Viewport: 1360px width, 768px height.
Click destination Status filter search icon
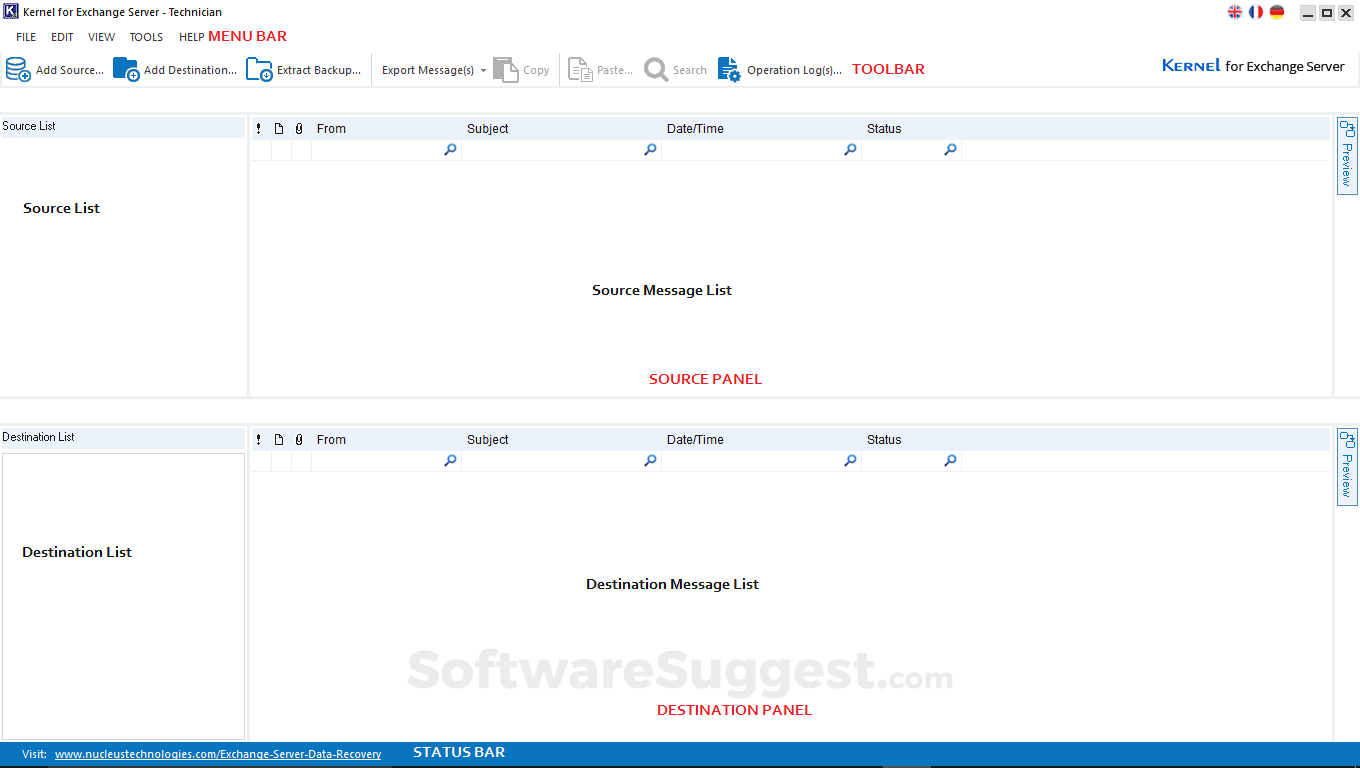pyautogui.click(x=950, y=461)
